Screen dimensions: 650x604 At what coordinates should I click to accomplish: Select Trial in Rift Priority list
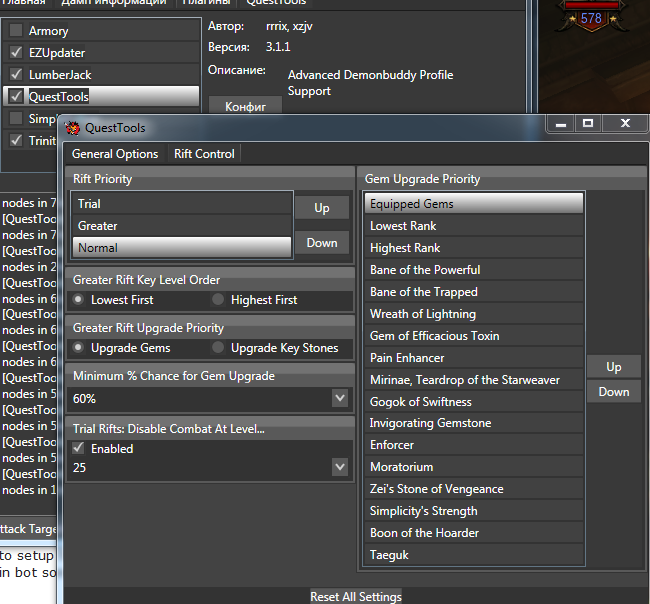[x=182, y=204]
